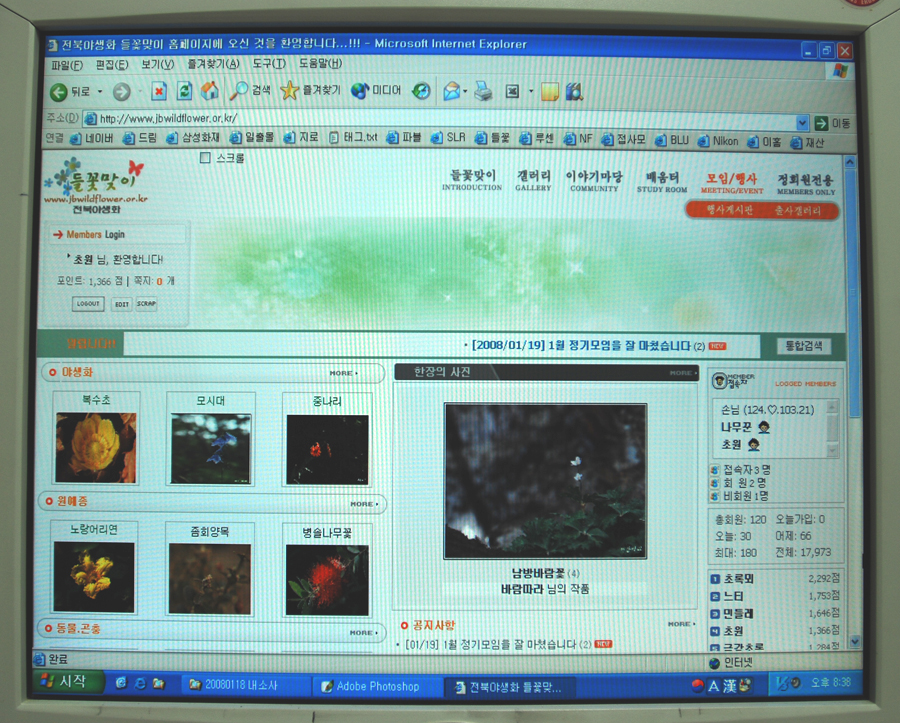
Task: Click the URL address input field
Action: [x=439, y=119]
